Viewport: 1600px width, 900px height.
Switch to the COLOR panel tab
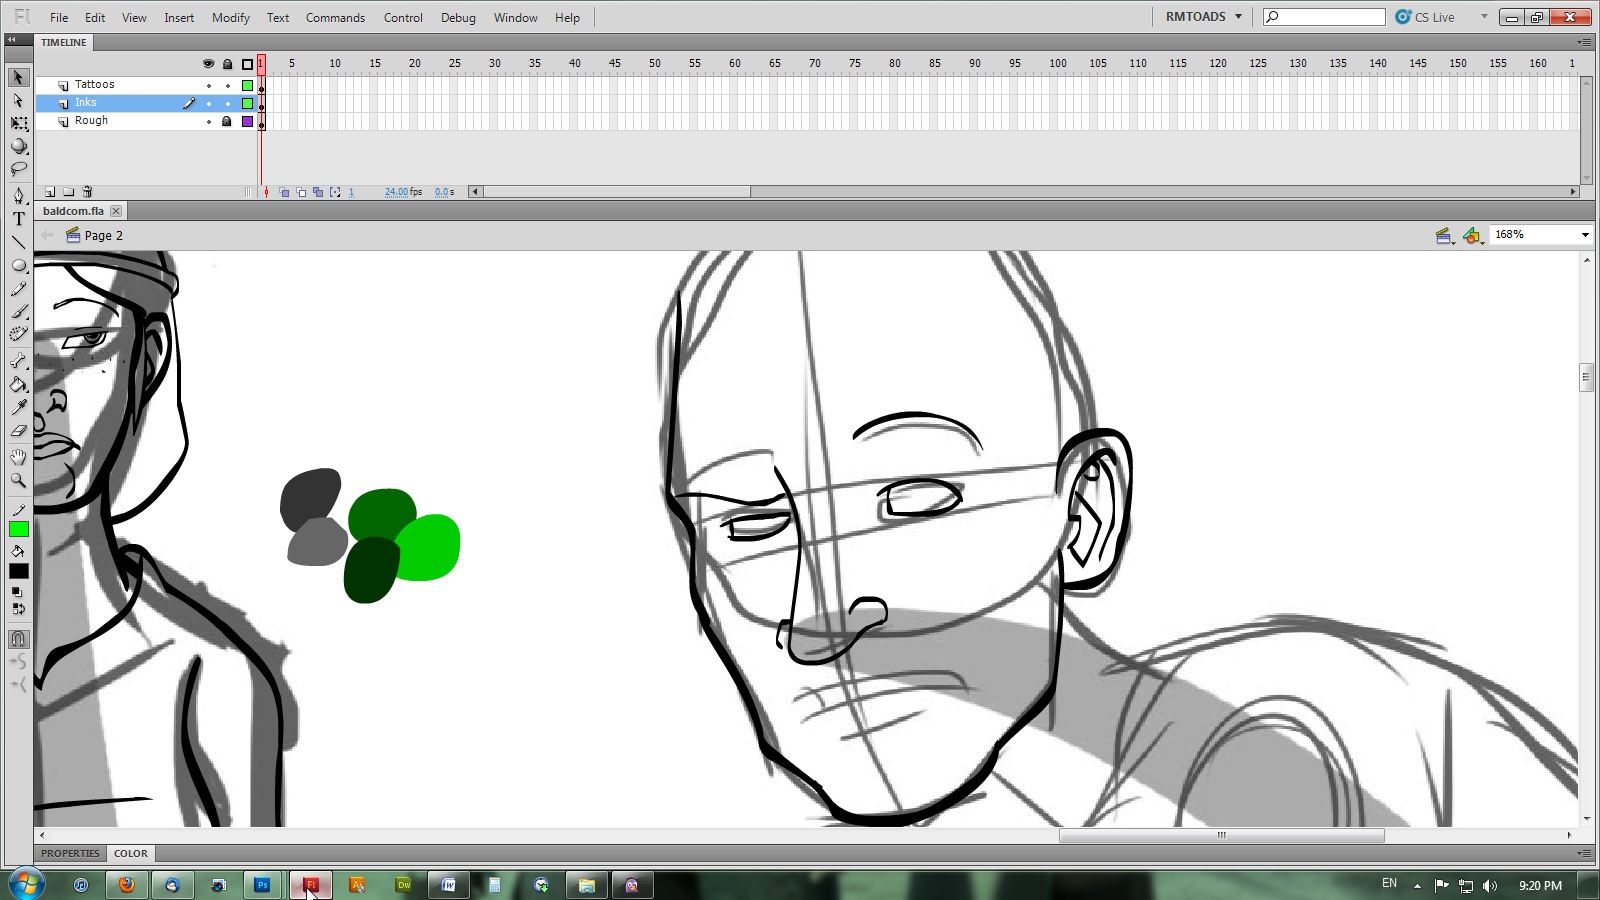131,854
